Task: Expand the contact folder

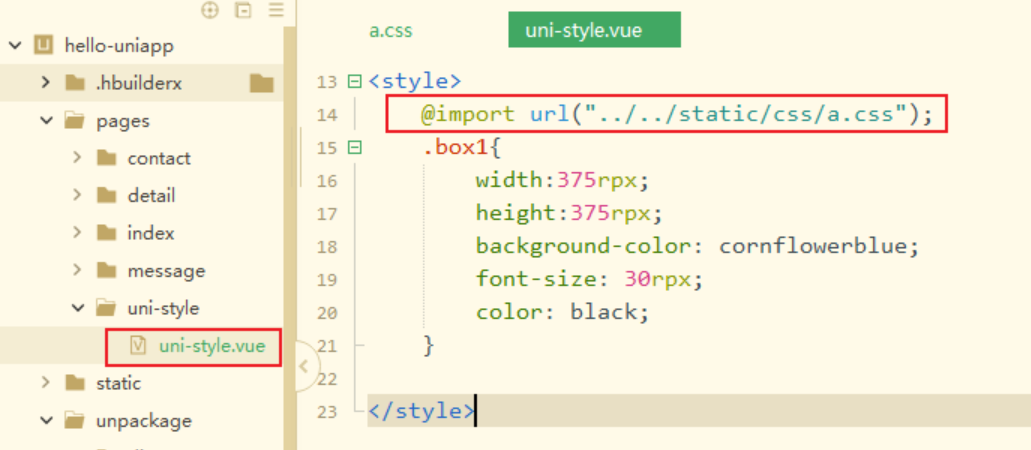Action: [77, 158]
